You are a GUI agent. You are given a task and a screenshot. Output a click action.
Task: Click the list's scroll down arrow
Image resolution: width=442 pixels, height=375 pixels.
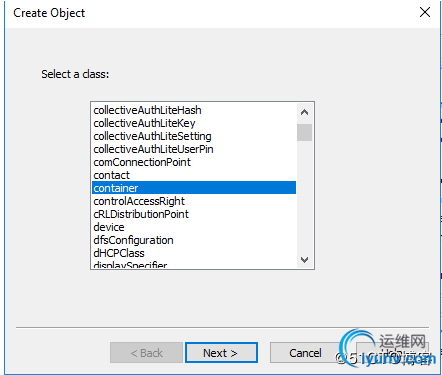(x=304, y=259)
